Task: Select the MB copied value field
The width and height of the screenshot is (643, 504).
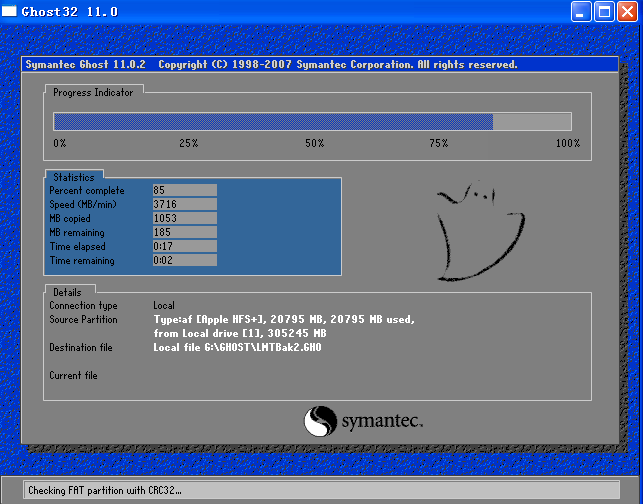Action: tap(184, 218)
